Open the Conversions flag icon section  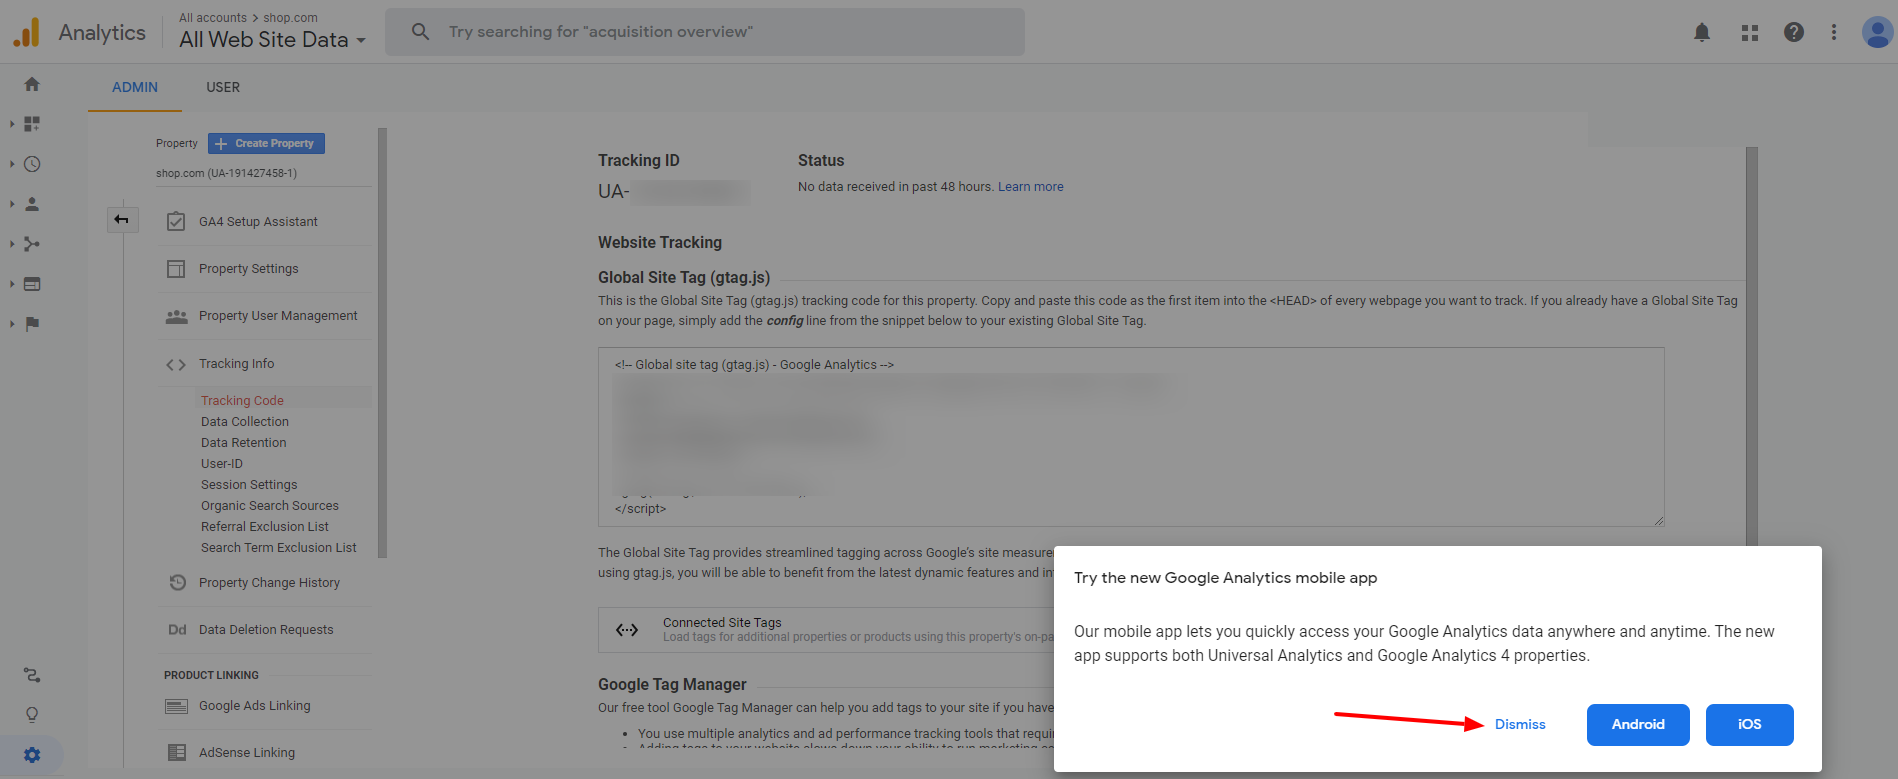[x=32, y=324]
